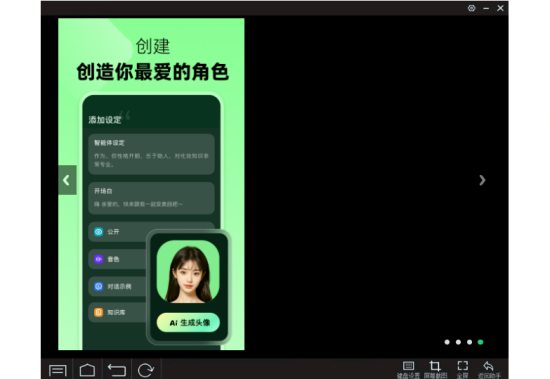Minimize the emulator window
The height and width of the screenshot is (379, 550).
pyautogui.click(x=486, y=8)
